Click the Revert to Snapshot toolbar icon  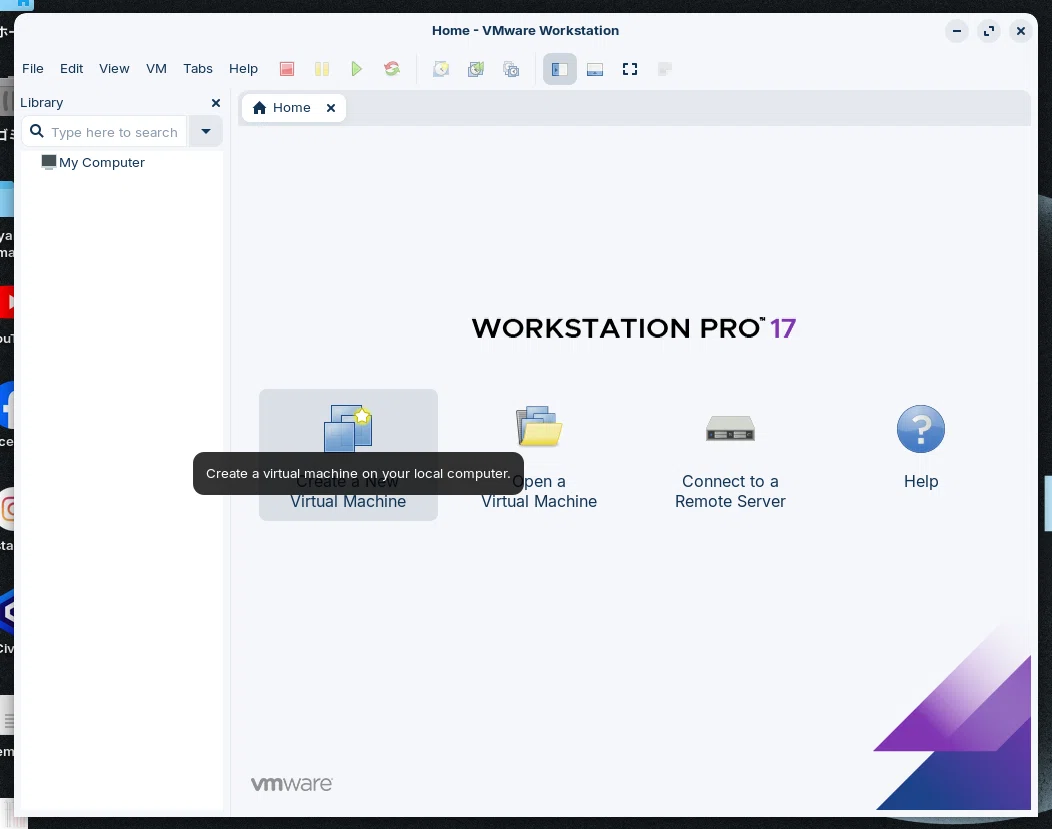[x=476, y=69]
